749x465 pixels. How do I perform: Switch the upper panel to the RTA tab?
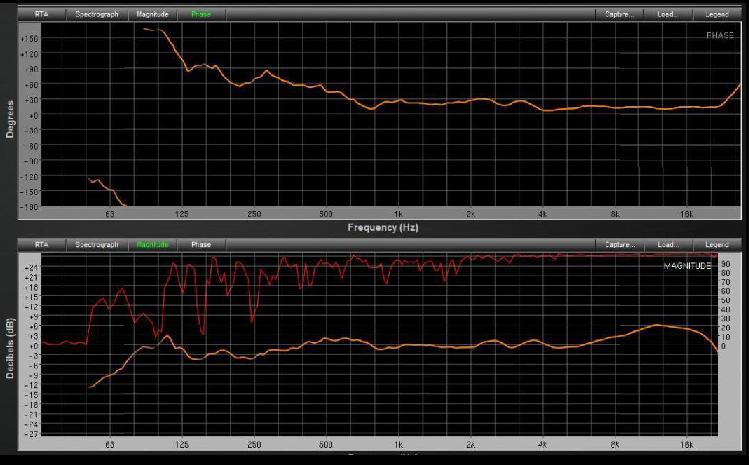(41, 15)
